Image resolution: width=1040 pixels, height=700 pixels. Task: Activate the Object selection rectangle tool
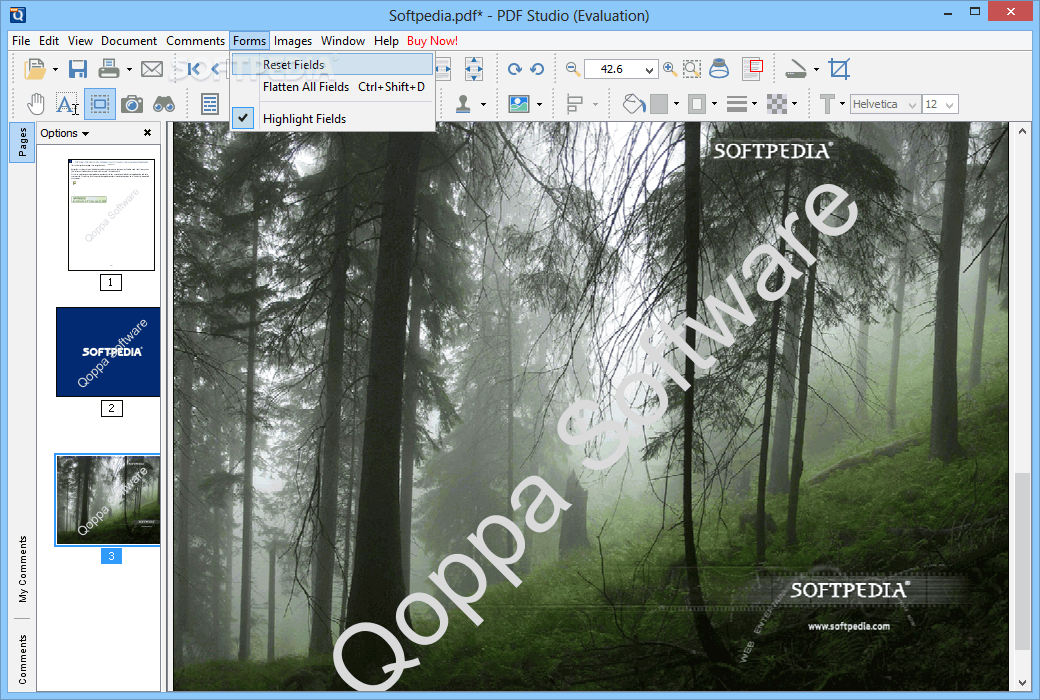[100, 104]
